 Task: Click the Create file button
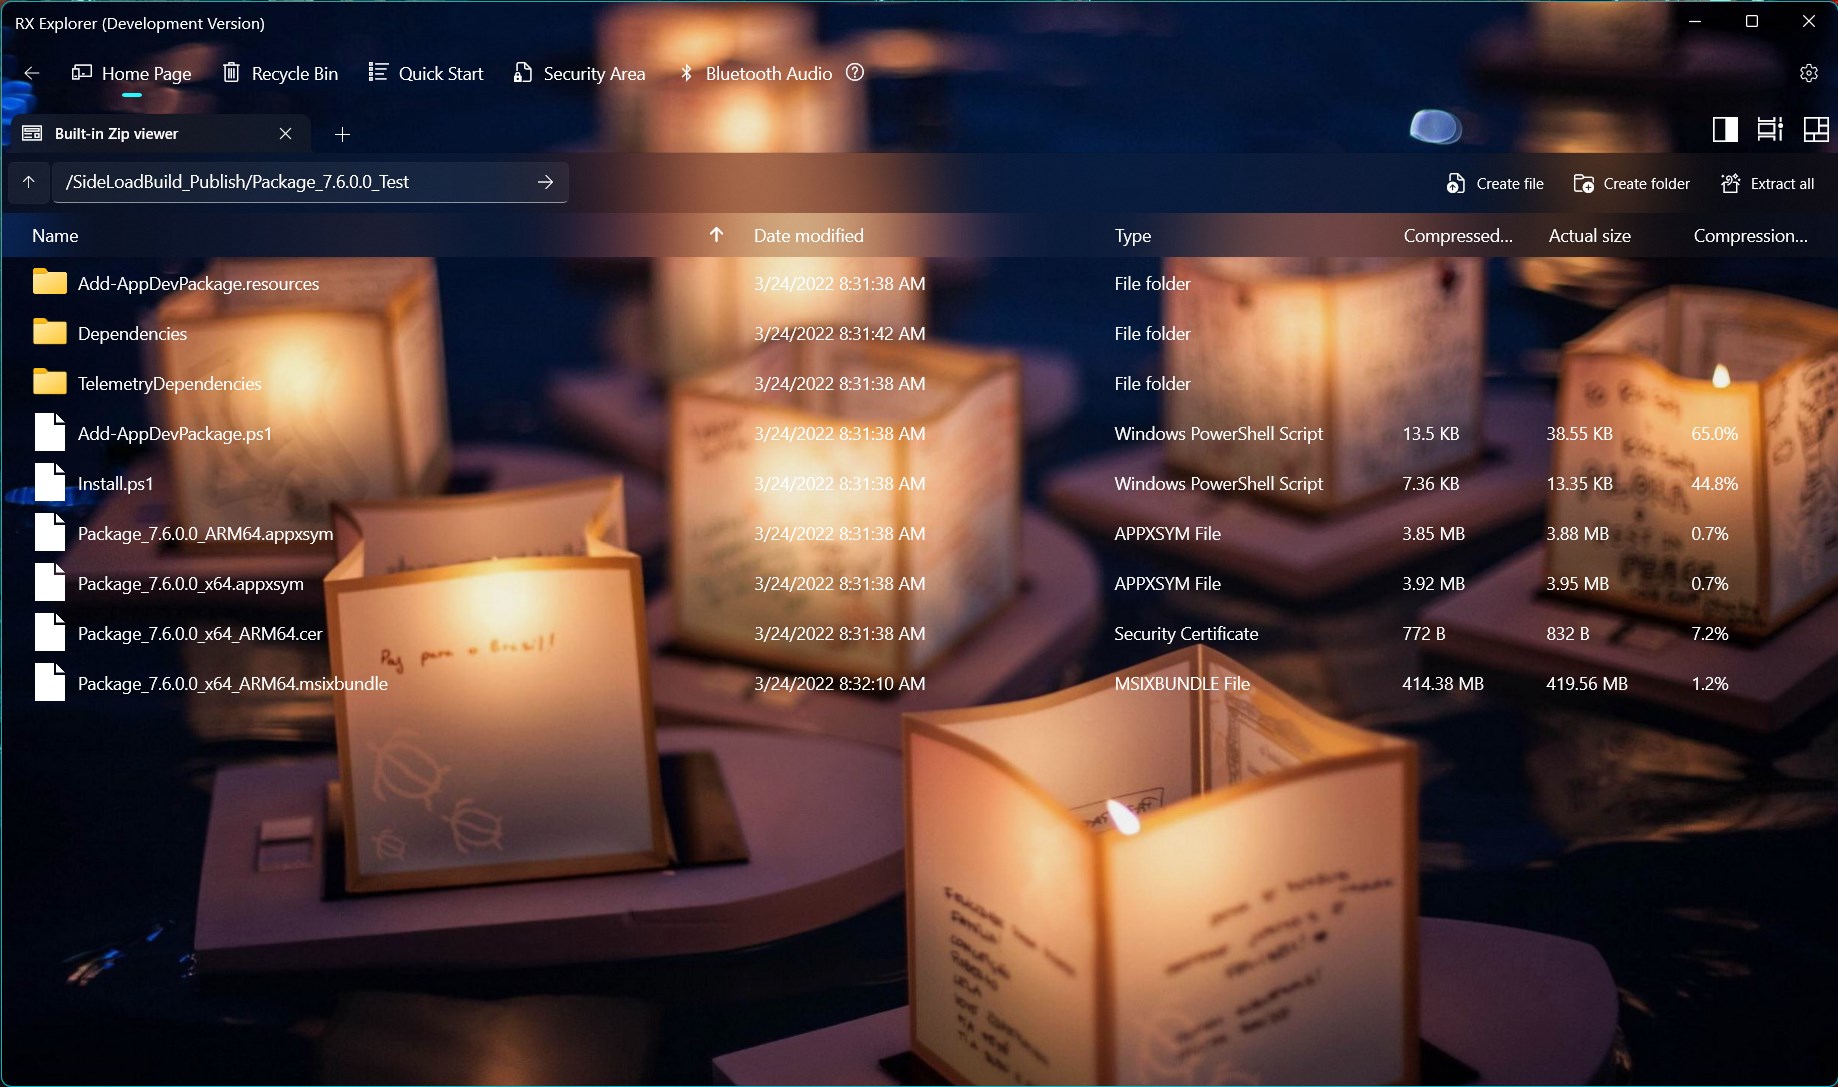[x=1495, y=184]
